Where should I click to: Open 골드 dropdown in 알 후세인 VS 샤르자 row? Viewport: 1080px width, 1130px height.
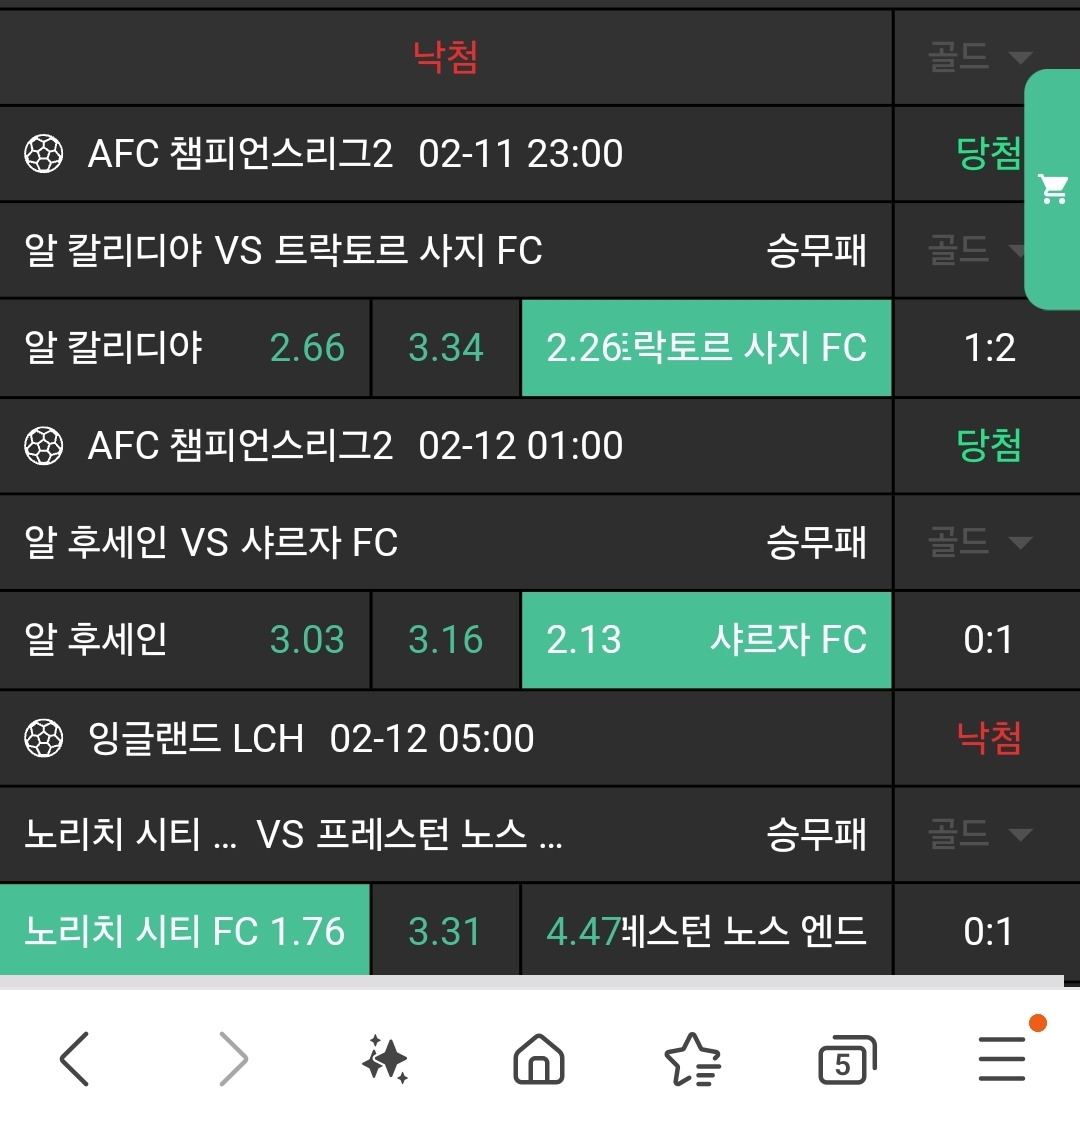point(979,543)
